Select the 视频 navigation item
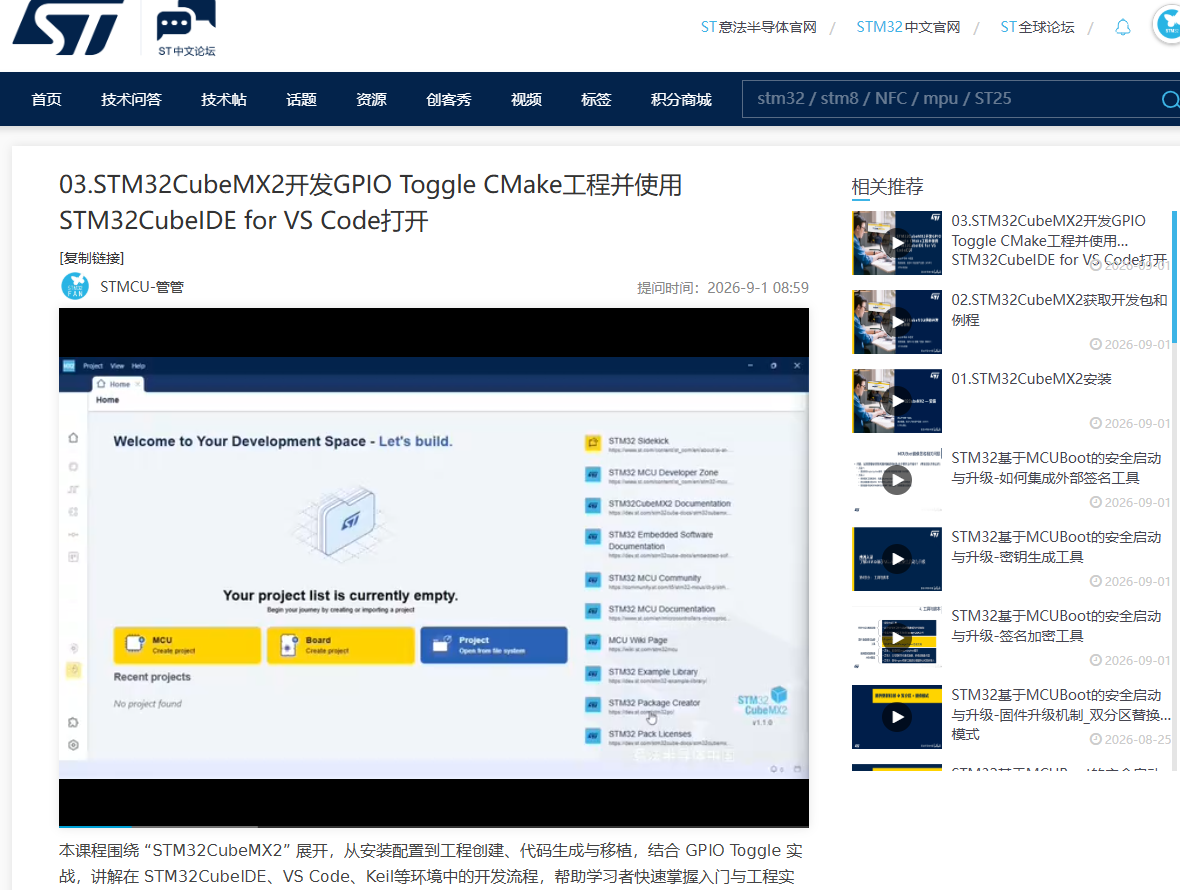Viewport: 1180px width, 890px height. click(x=526, y=99)
